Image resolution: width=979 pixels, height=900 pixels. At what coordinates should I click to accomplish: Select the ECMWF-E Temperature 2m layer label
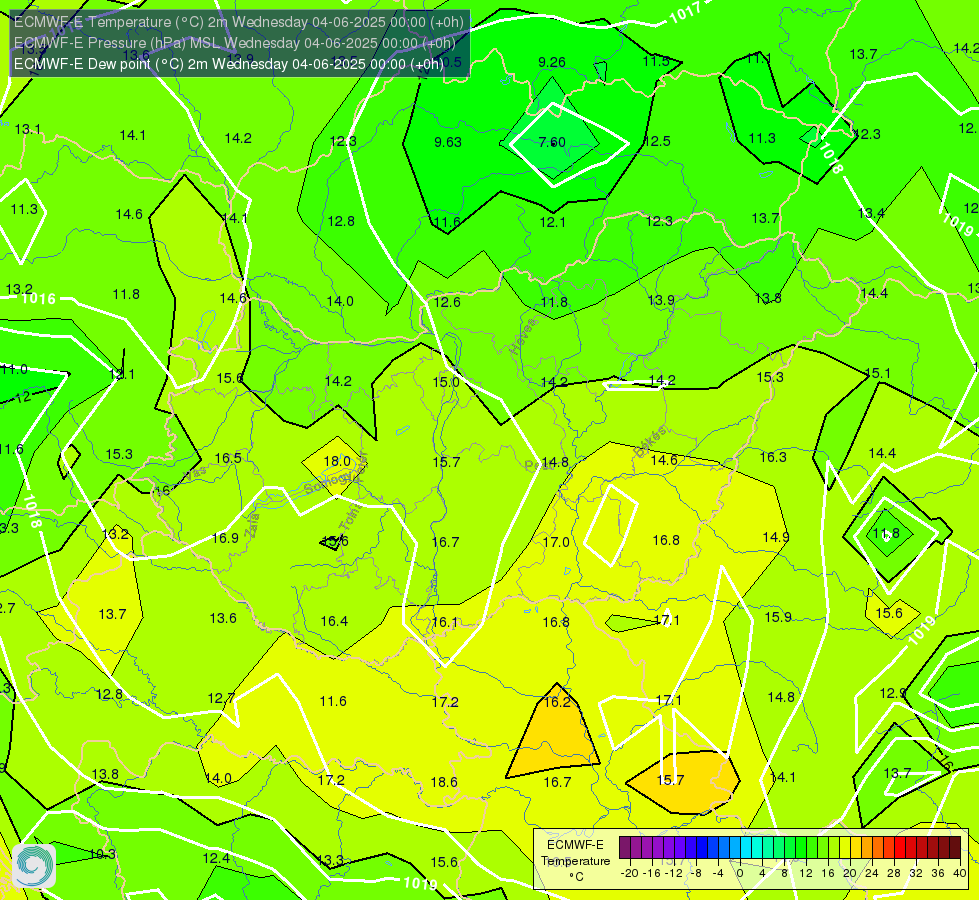click(x=239, y=22)
